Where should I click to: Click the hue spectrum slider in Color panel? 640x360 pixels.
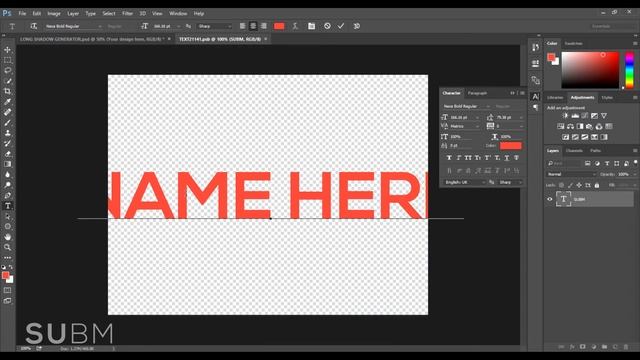click(x=629, y=70)
